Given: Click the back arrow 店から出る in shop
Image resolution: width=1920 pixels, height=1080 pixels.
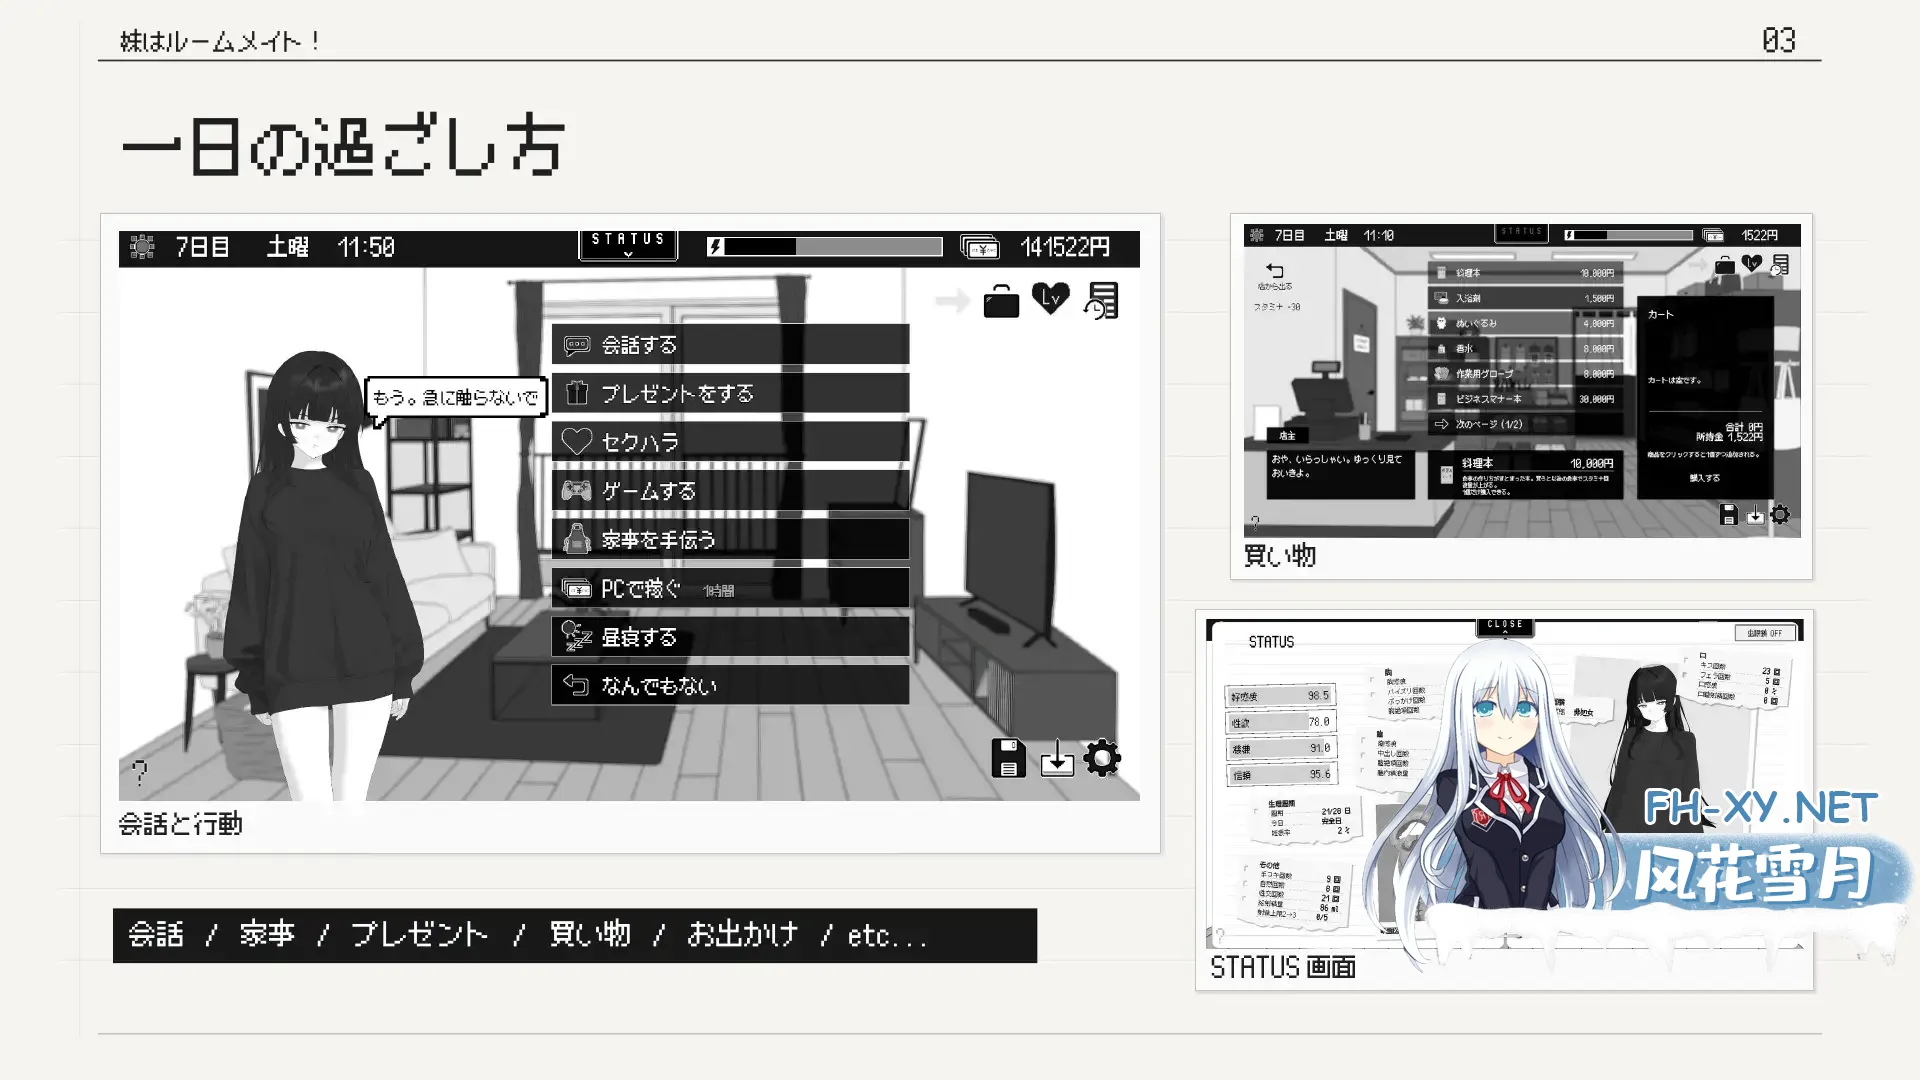Looking at the screenshot, I should [x=1274, y=276].
